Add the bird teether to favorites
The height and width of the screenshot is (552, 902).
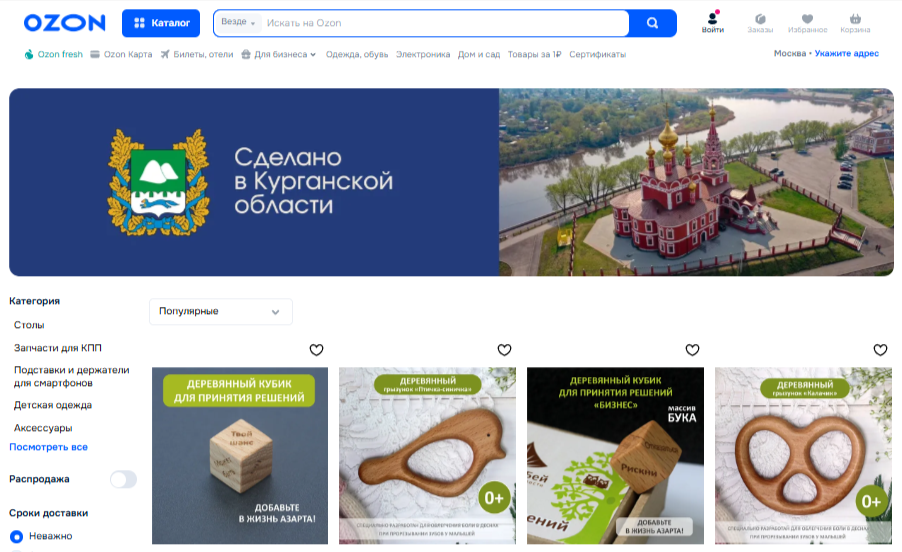coord(504,350)
